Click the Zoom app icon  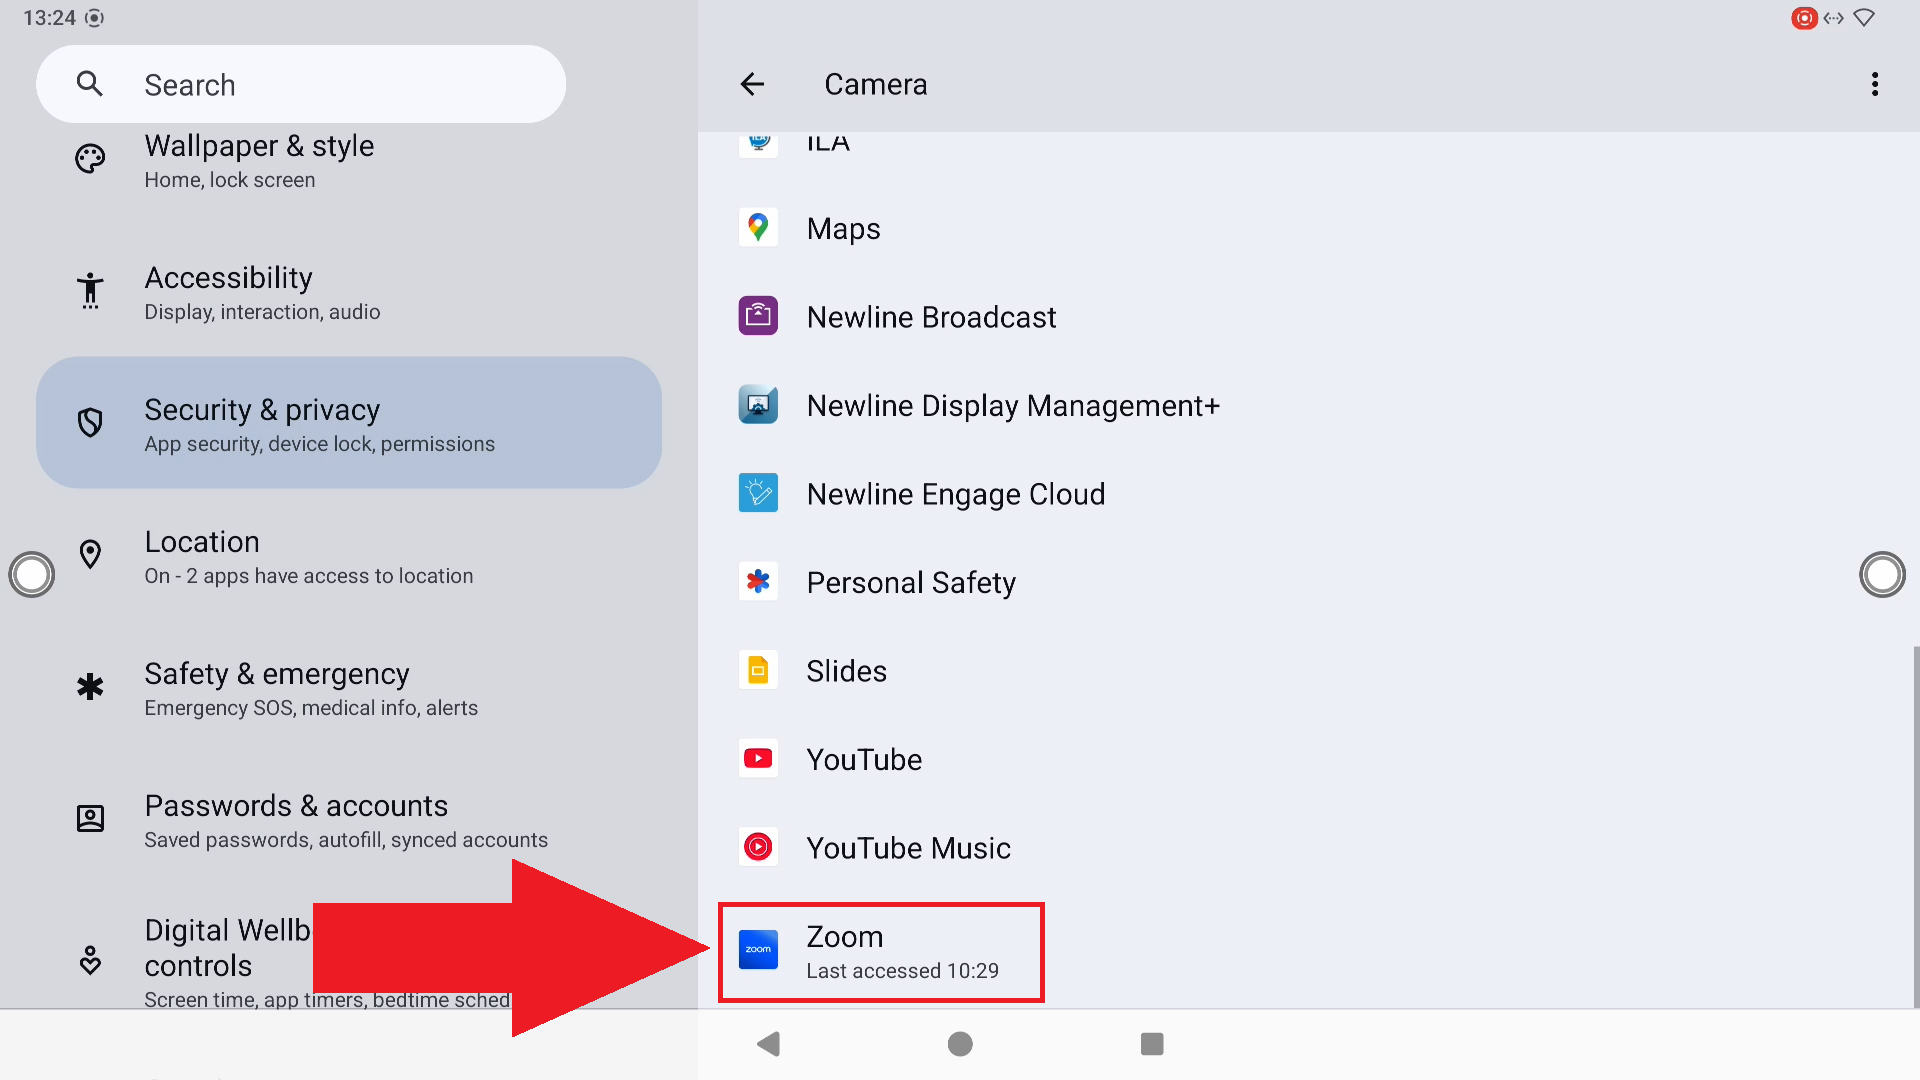coord(758,949)
